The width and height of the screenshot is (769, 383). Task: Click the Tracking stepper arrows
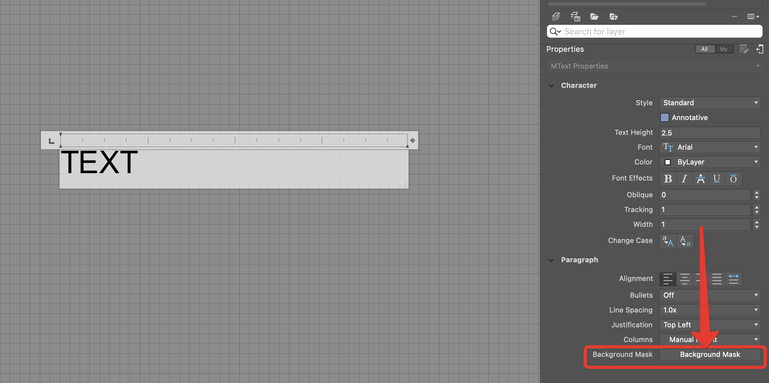tap(756, 209)
